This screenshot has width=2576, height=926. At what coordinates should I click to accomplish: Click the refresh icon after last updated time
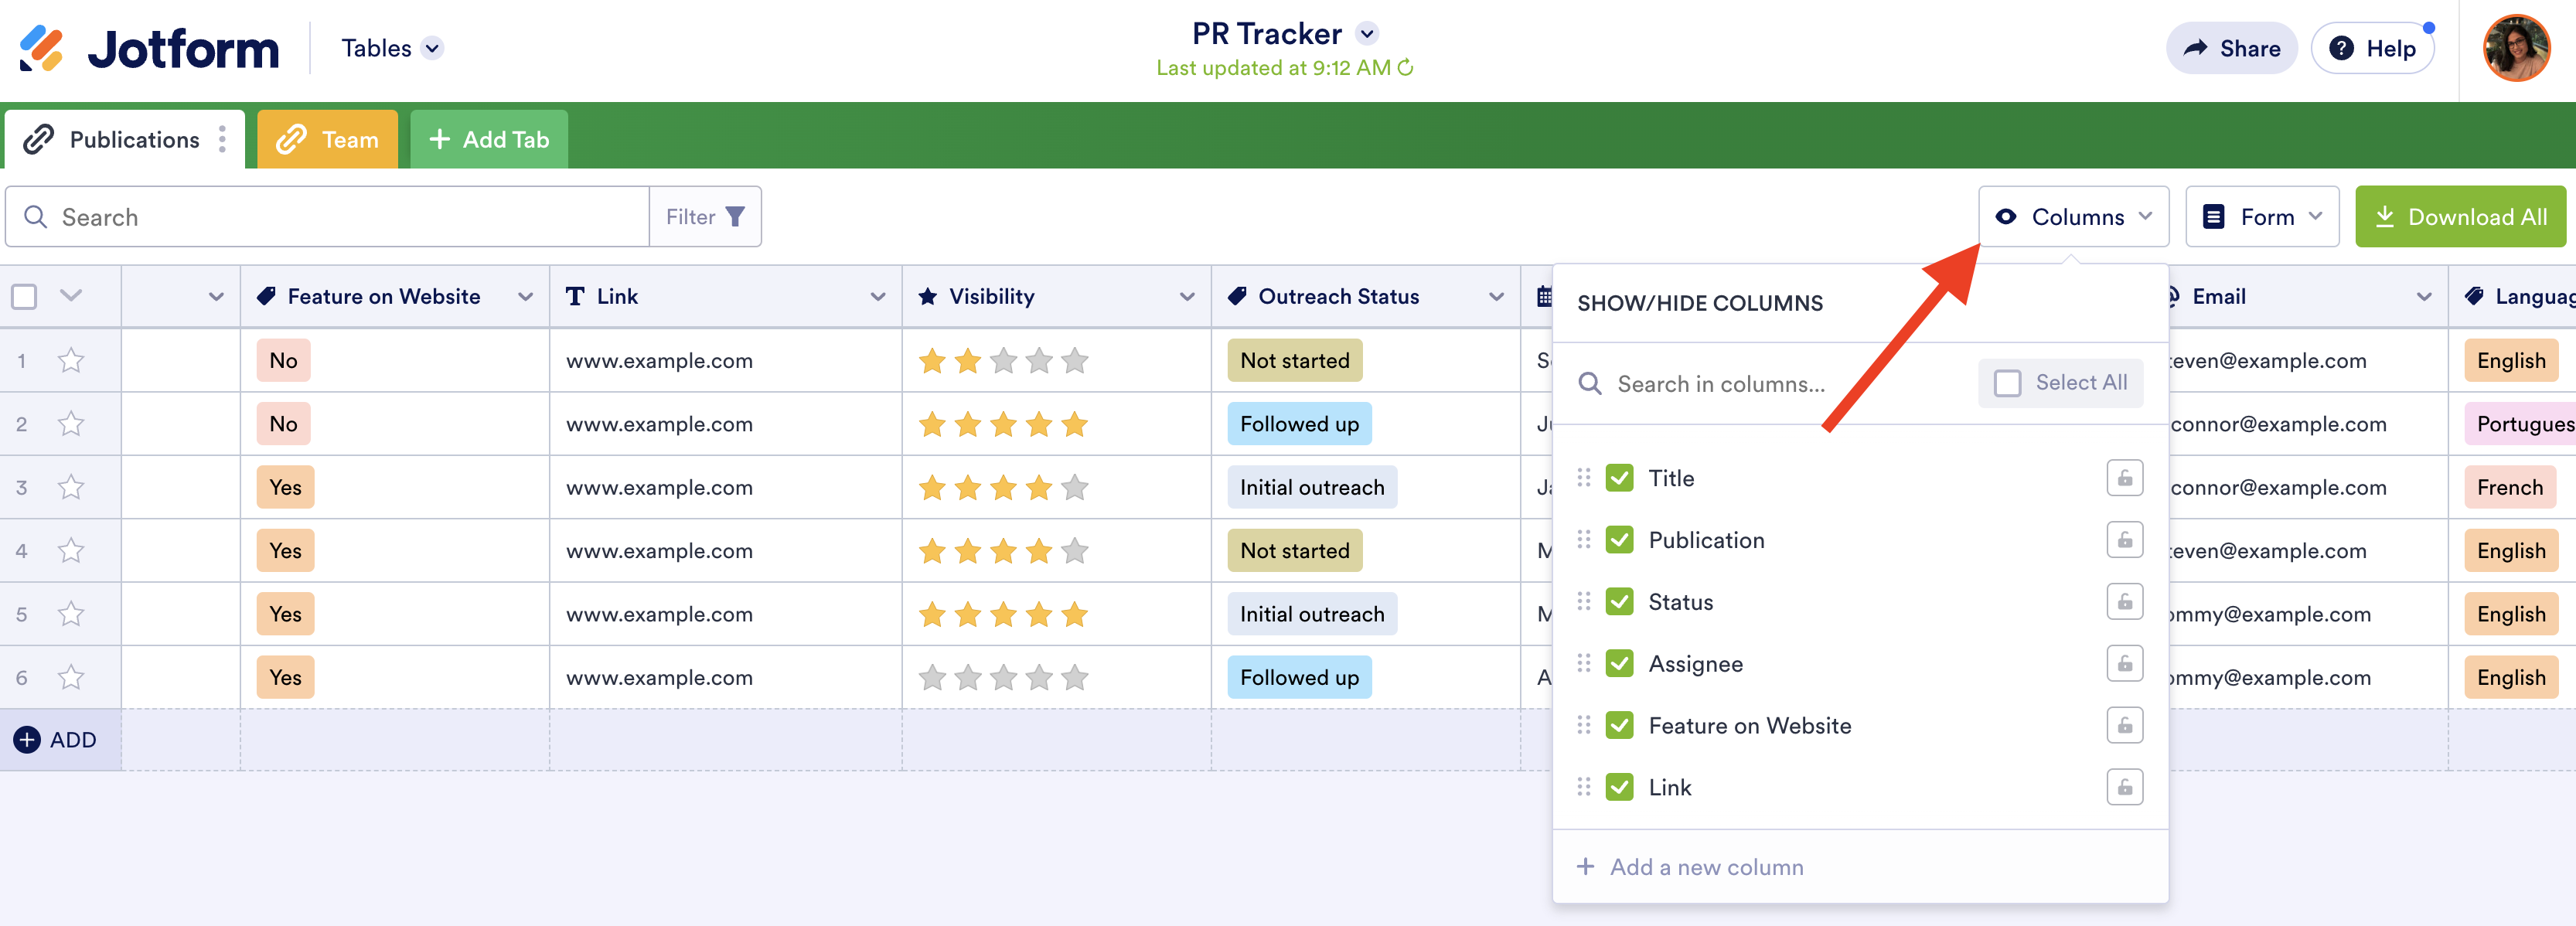(1405, 68)
